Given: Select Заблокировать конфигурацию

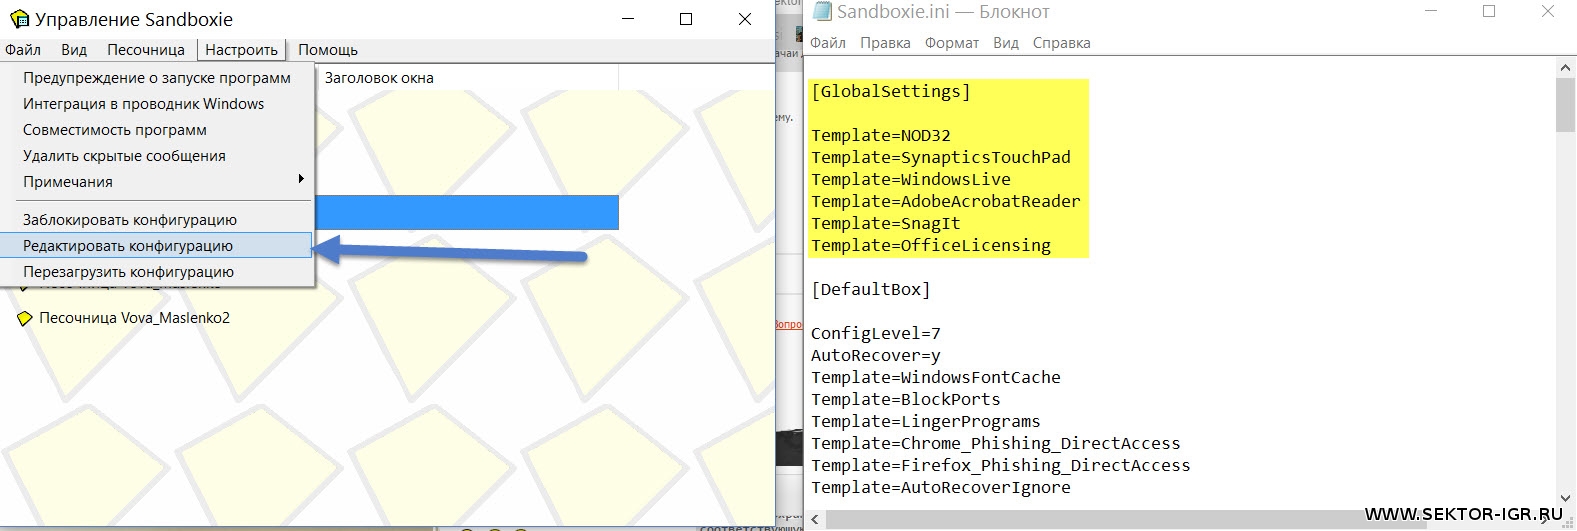Looking at the screenshot, I should coord(157,219).
